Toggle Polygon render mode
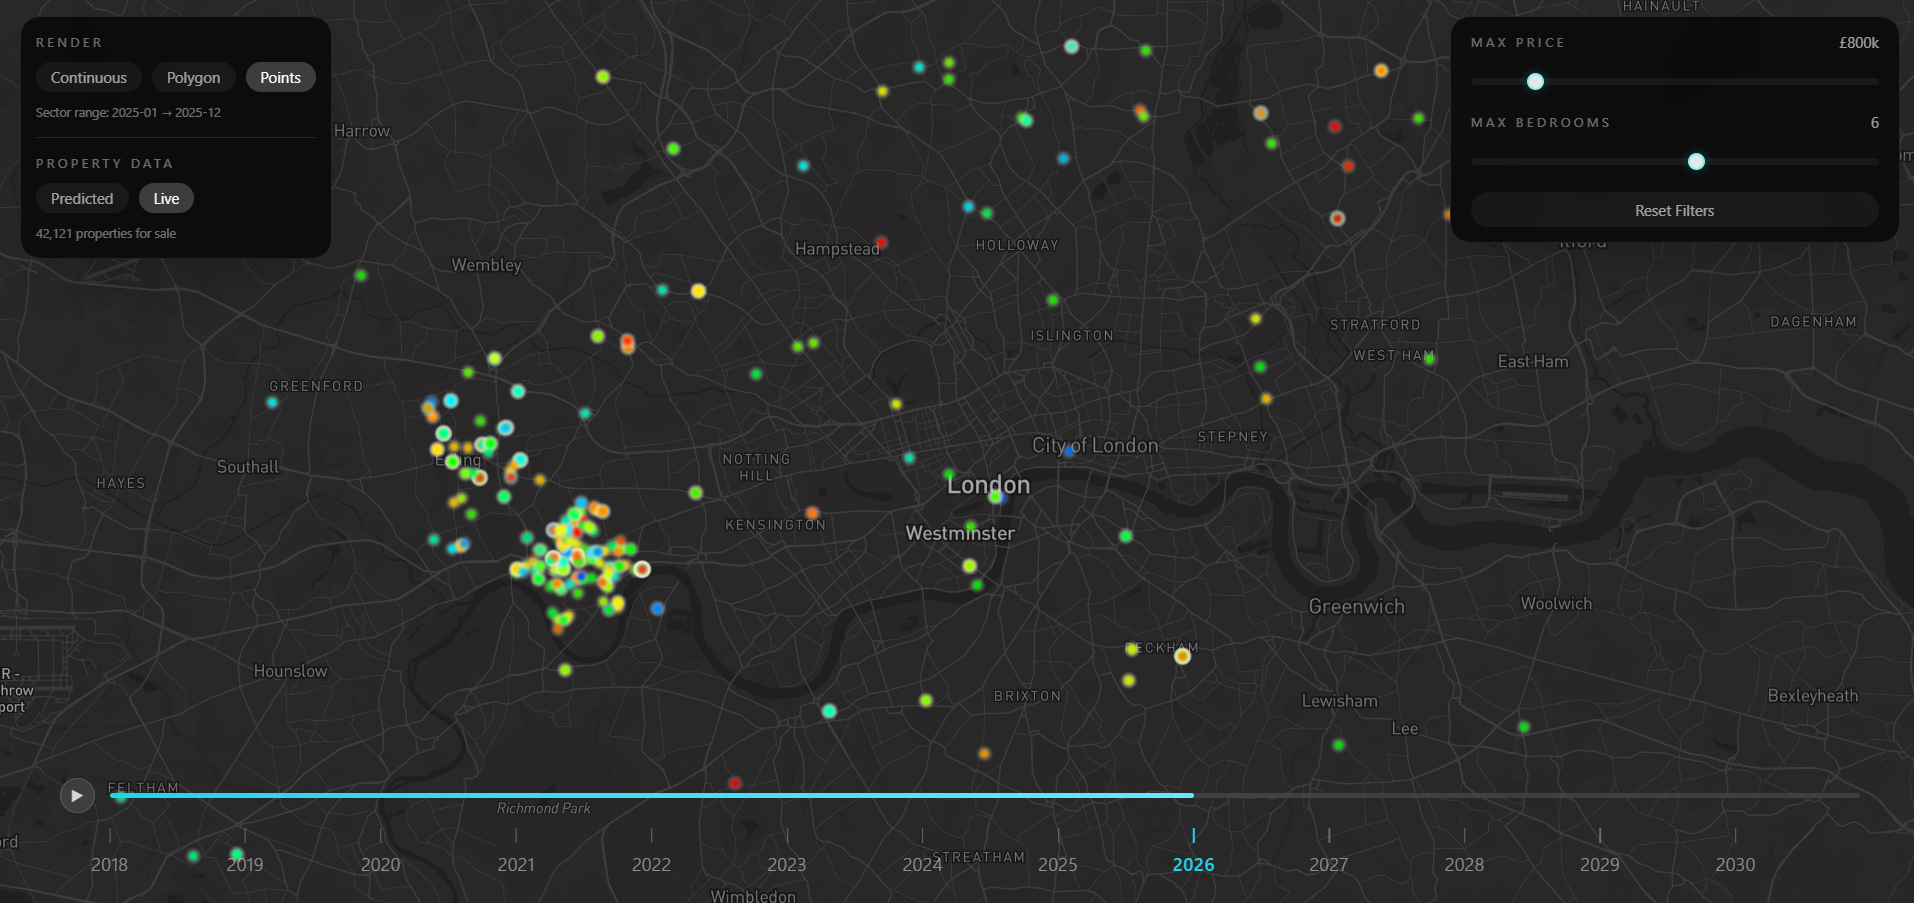Viewport: 1914px width, 903px height. tap(193, 77)
